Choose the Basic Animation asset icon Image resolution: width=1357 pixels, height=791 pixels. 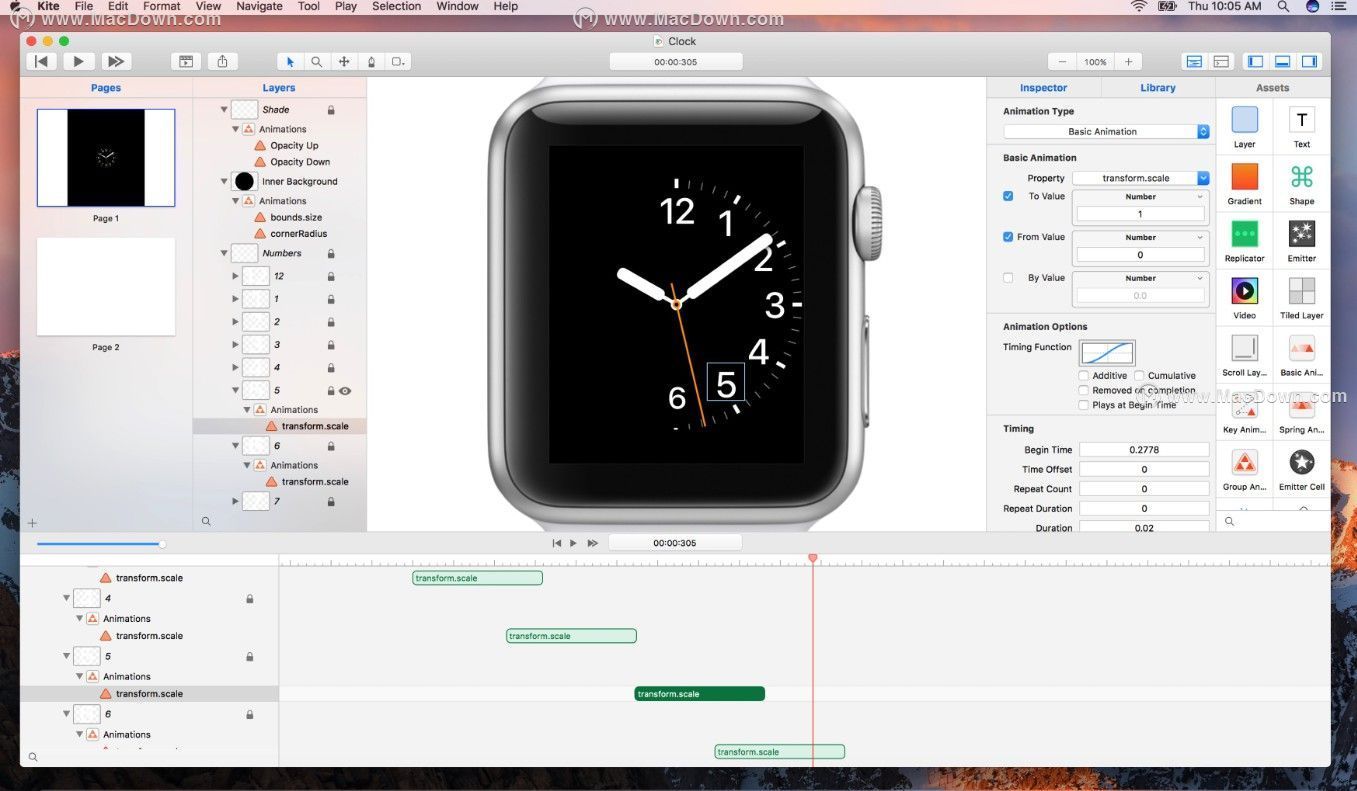point(1302,348)
